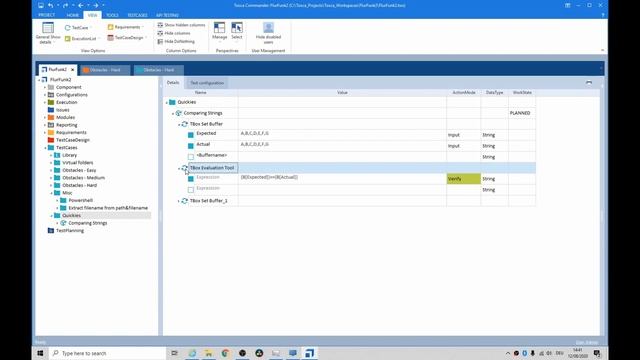
Task: Click the navigate Back arrow in title bar
Action: pyautogui.click(x=81, y=5)
